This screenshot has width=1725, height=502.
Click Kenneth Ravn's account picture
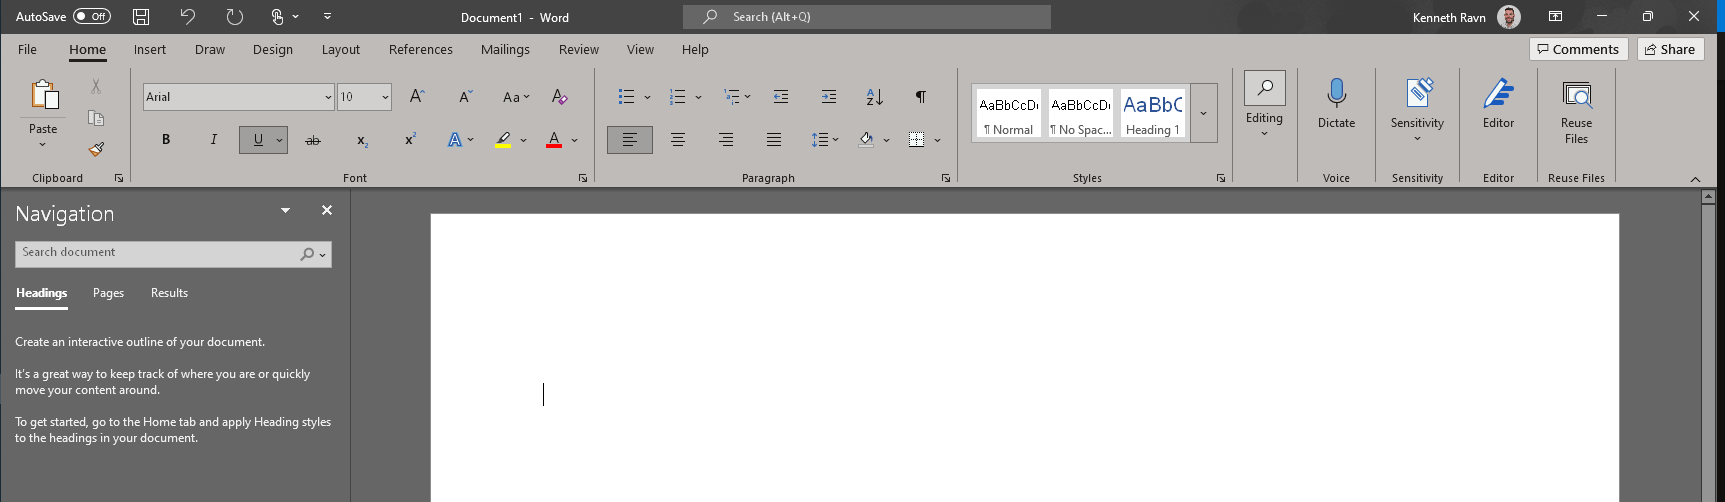click(1509, 17)
